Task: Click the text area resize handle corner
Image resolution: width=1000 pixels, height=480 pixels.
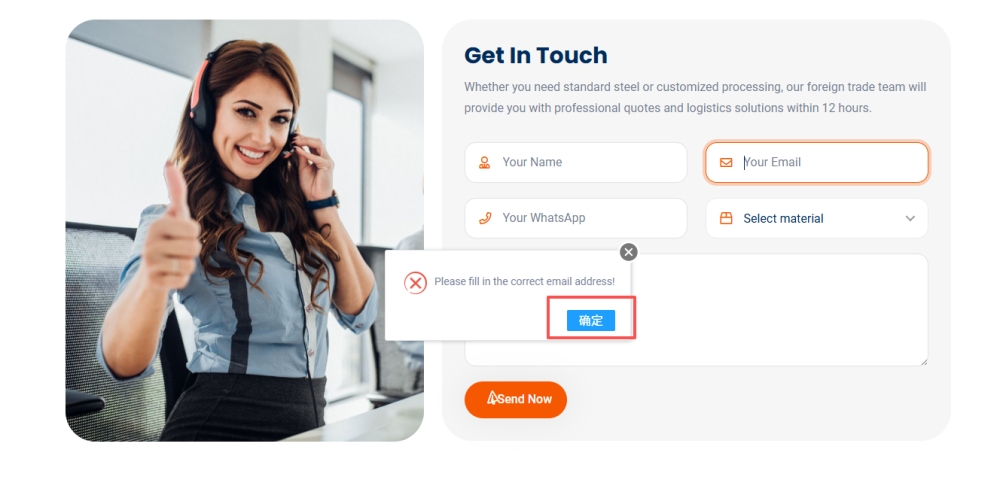Action: tap(923, 361)
